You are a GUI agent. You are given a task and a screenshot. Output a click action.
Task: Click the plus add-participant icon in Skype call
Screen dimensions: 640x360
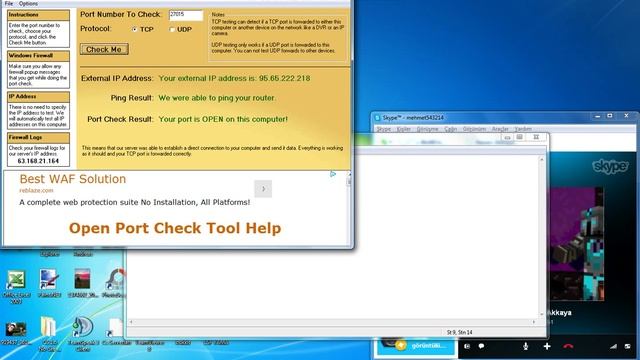[547, 346]
